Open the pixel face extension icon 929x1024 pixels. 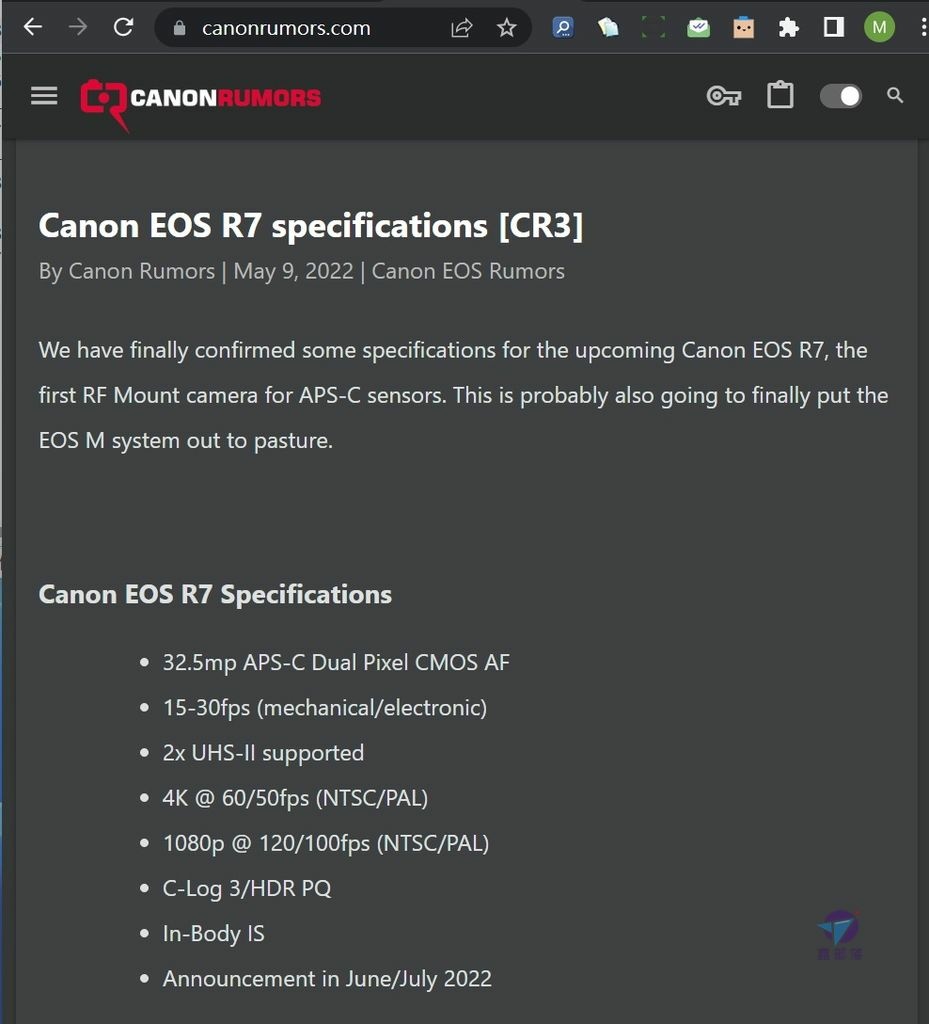pyautogui.click(x=744, y=27)
